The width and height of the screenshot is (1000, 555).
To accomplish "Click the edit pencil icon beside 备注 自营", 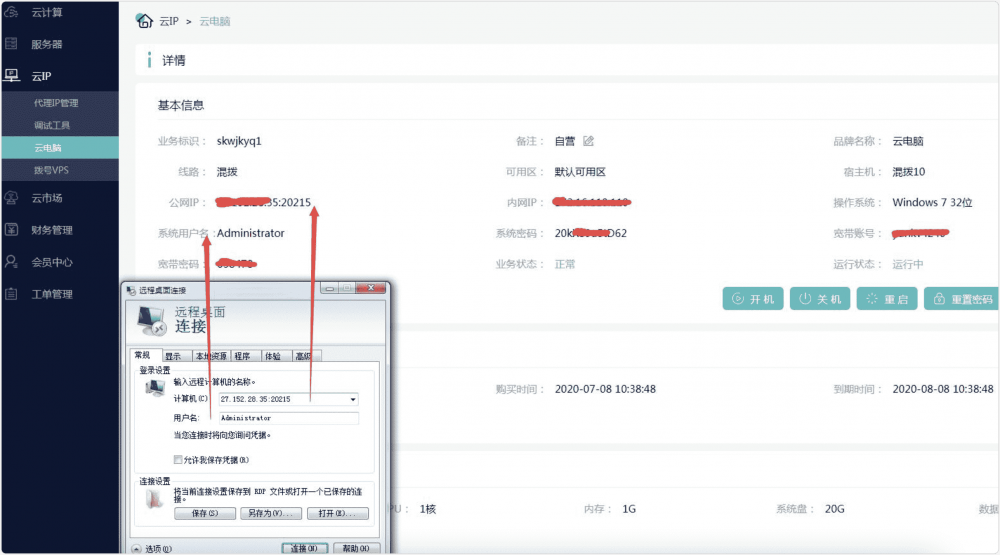I will (x=589, y=141).
